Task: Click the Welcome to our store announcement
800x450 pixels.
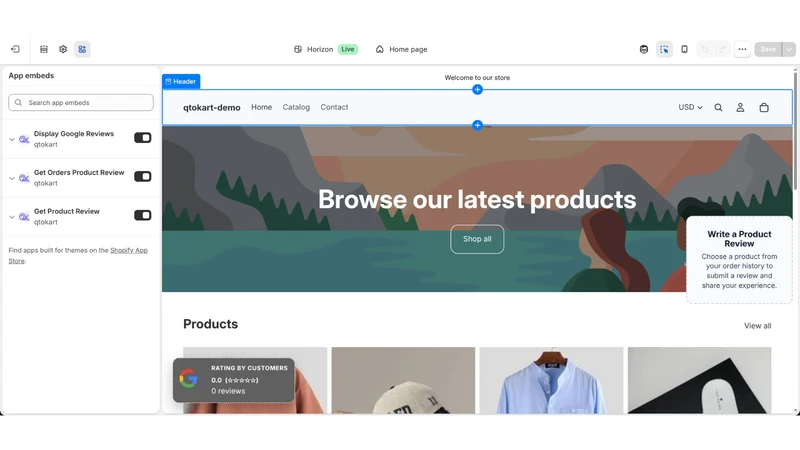Action: tap(477, 78)
